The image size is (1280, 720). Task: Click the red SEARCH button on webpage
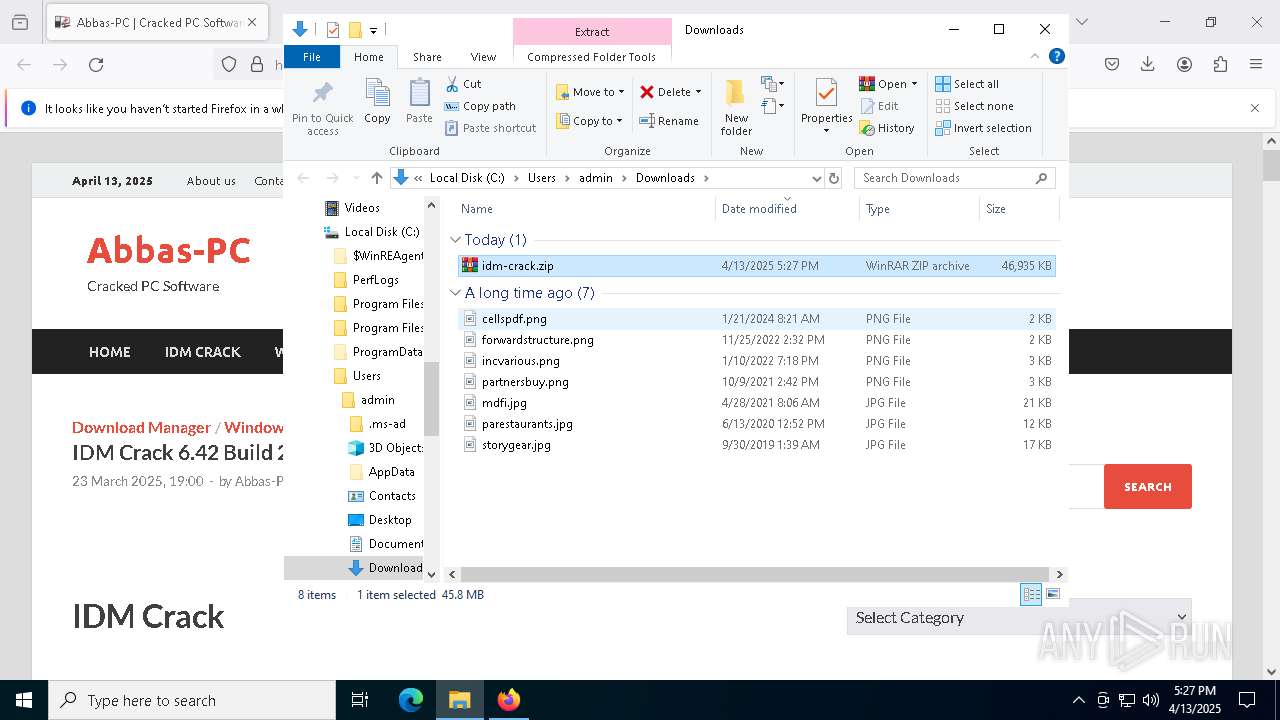[1148, 487]
